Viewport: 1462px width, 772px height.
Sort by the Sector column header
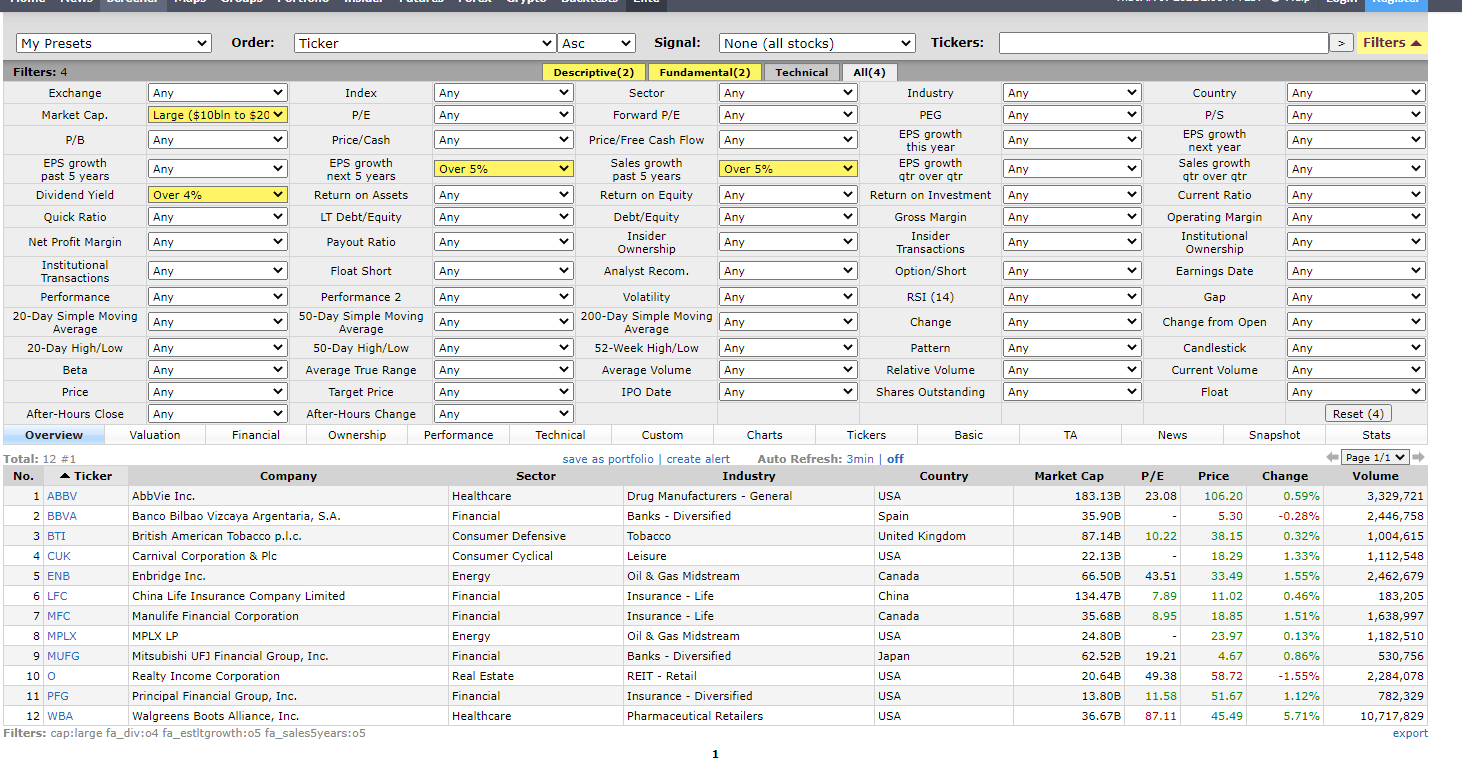click(x=536, y=476)
